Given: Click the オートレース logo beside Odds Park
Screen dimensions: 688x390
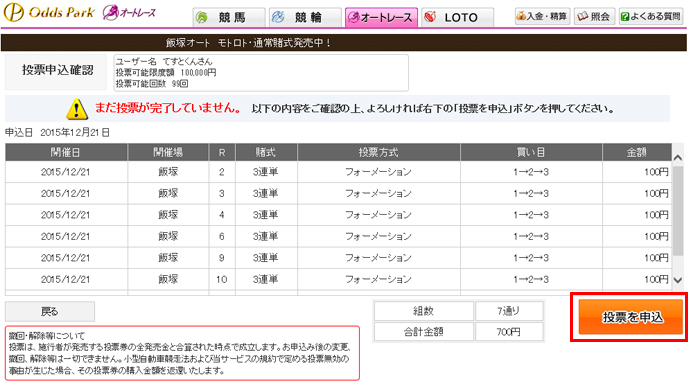Looking at the screenshot, I should [x=129, y=12].
